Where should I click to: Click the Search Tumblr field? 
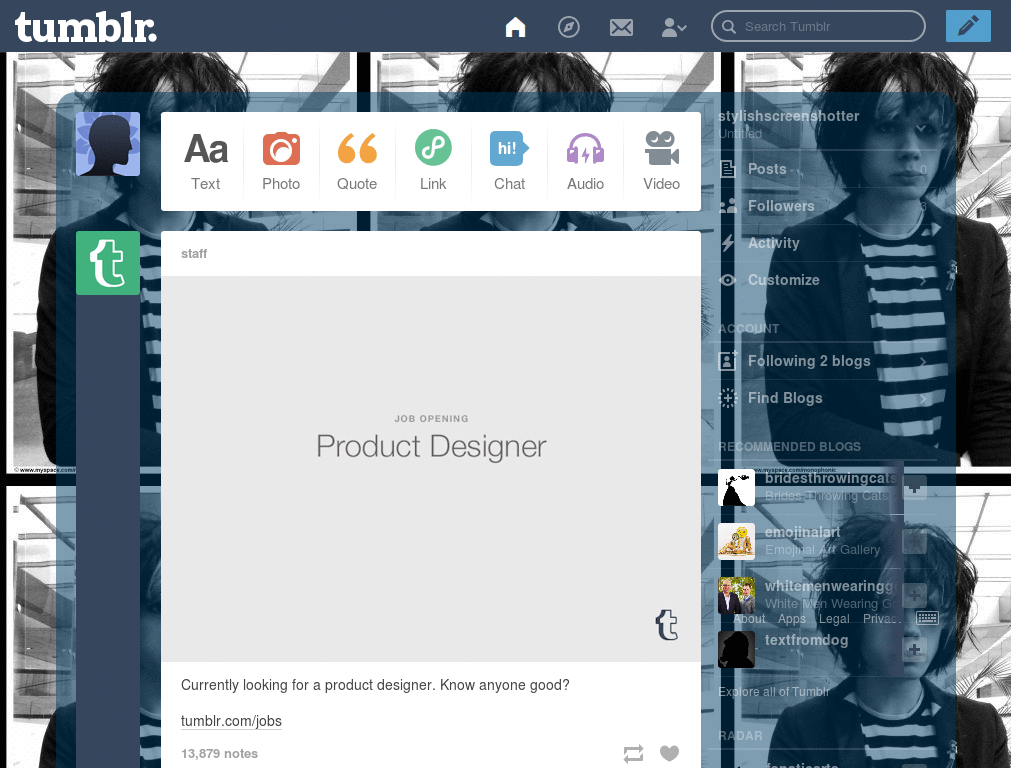tap(818, 27)
